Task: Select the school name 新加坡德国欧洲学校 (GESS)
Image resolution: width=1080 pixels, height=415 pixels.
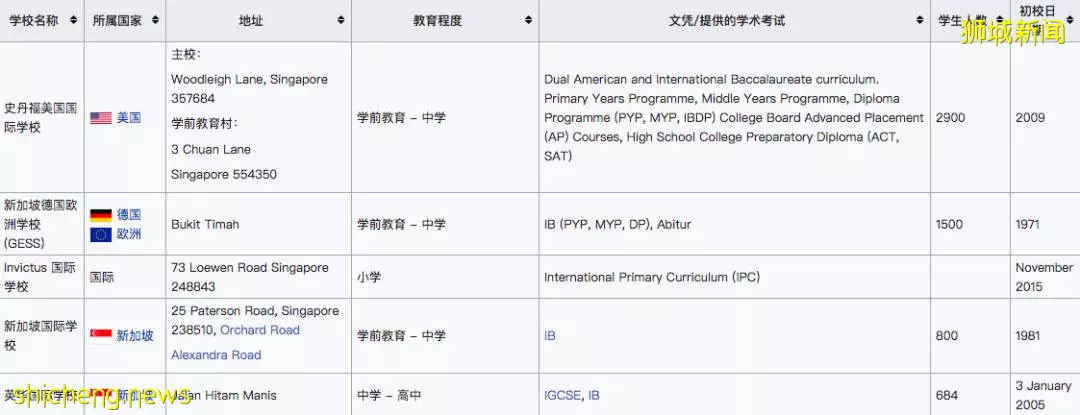Action: [x=41, y=224]
